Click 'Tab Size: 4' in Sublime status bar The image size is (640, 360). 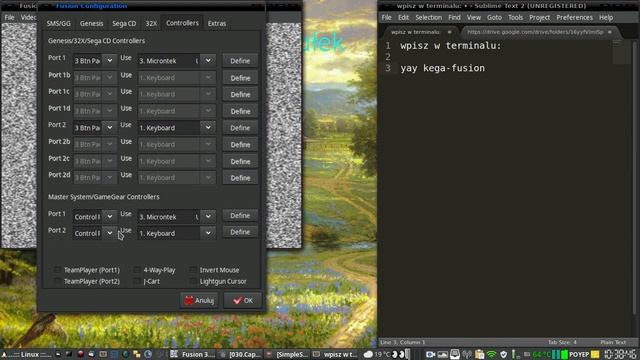tap(562, 342)
